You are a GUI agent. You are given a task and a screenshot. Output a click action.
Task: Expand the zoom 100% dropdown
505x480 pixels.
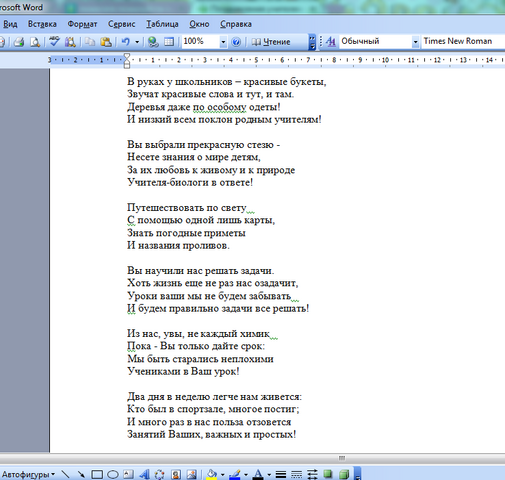click(x=223, y=42)
